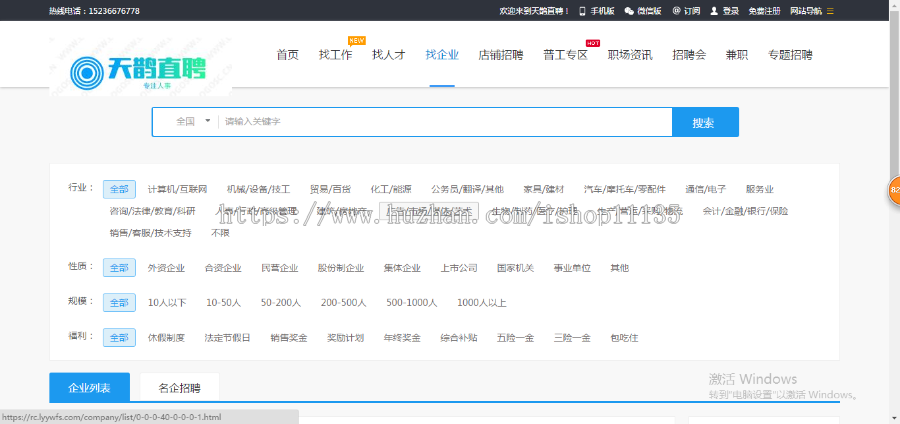Open the 找企业 navigation item
The height and width of the screenshot is (424, 900).
441,55
